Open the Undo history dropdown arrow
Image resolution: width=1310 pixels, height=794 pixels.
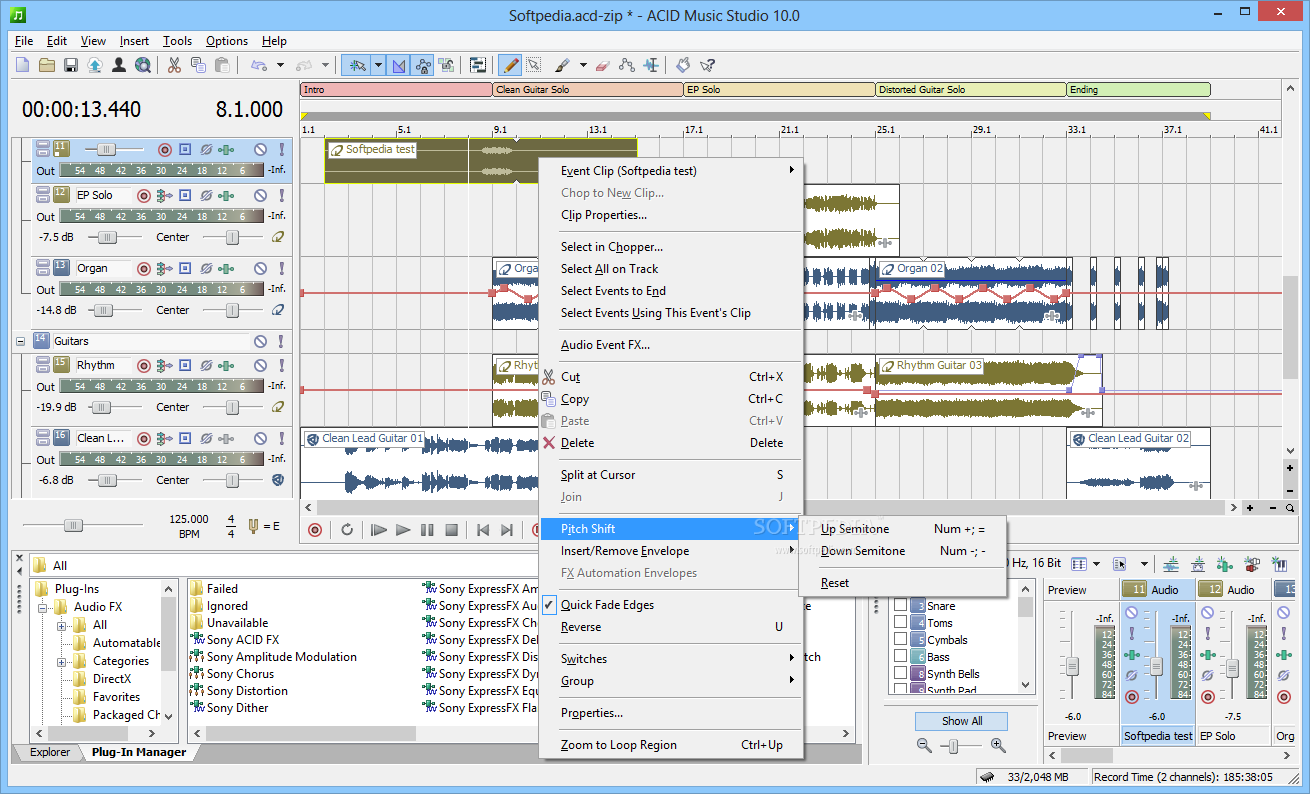point(280,65)
